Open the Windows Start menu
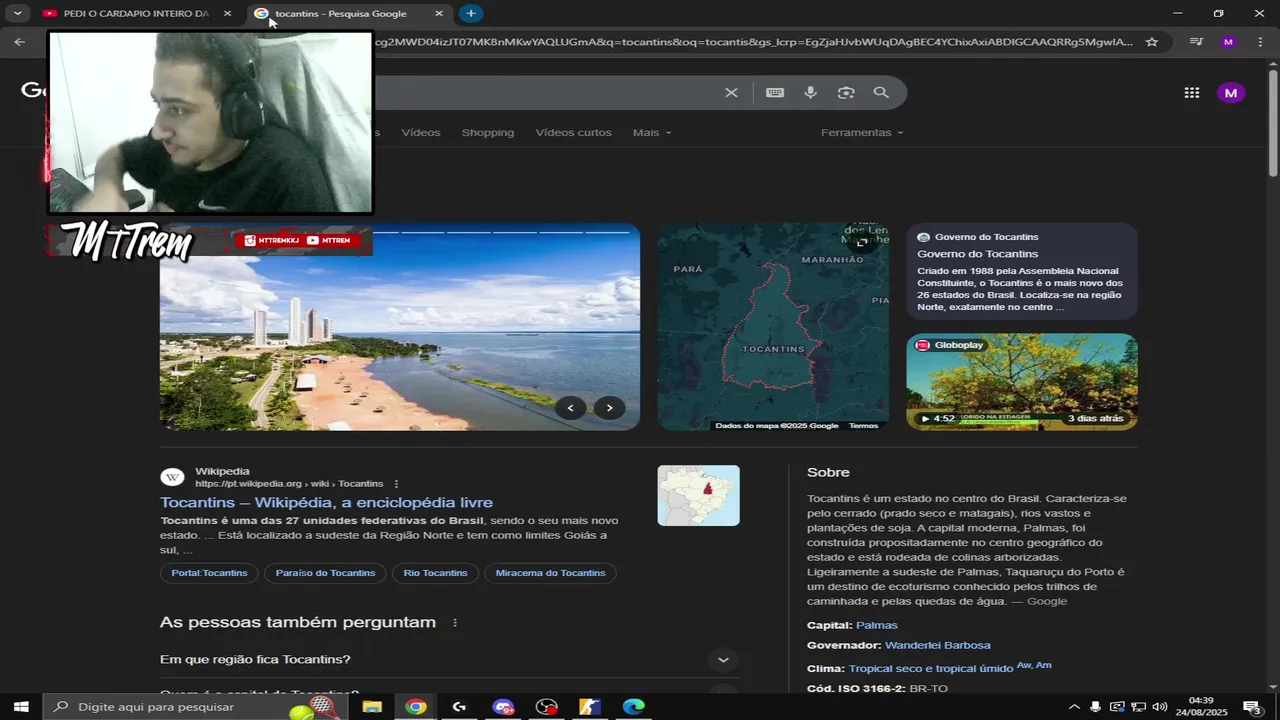This screenshot has height=720, width=1280. [20, 707]
